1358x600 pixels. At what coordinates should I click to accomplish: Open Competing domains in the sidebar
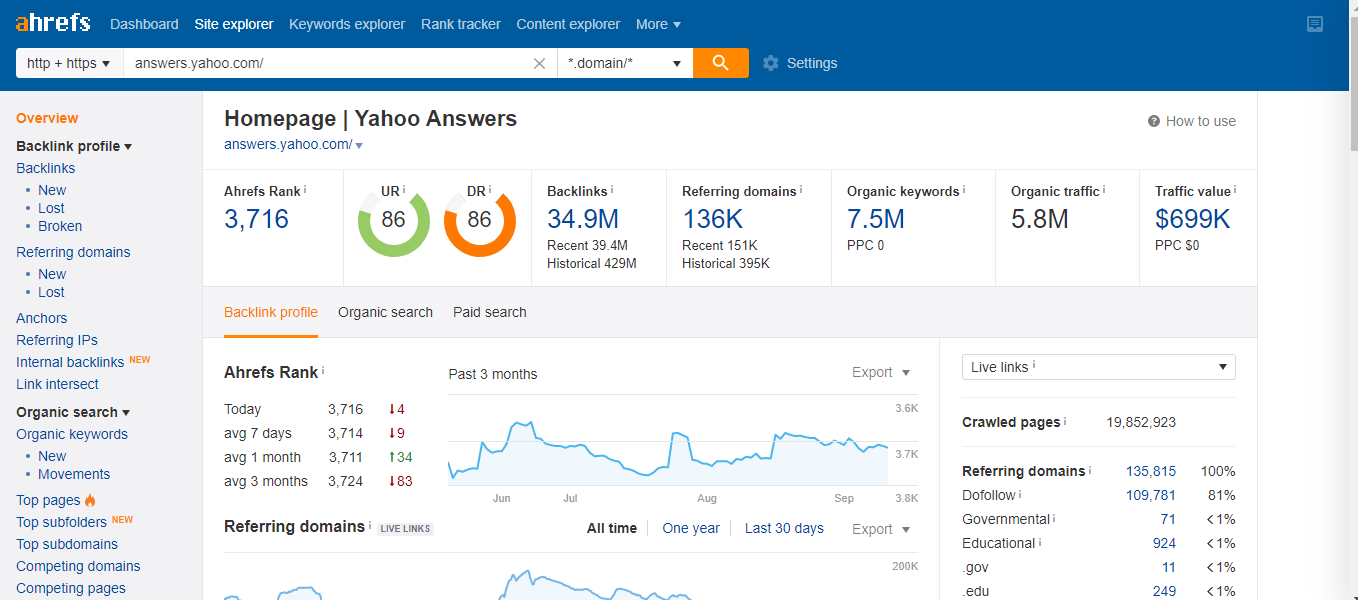point(78,566)
